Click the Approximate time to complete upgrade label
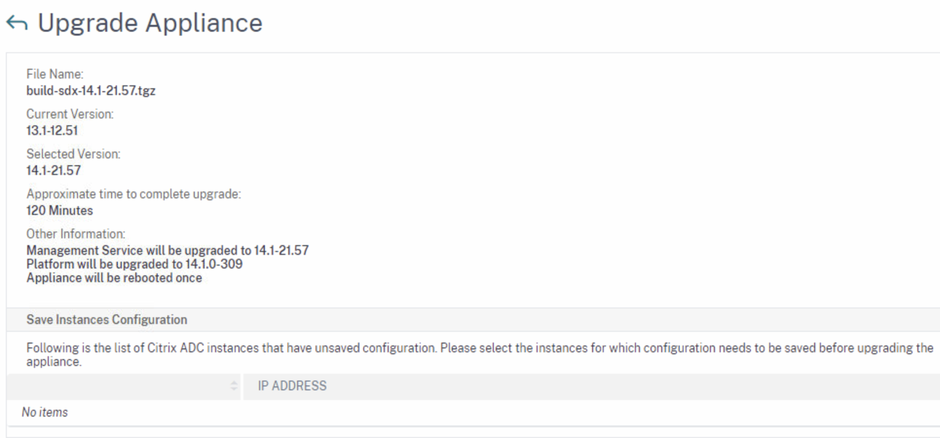The image size is (940, 438). [134, 194]
